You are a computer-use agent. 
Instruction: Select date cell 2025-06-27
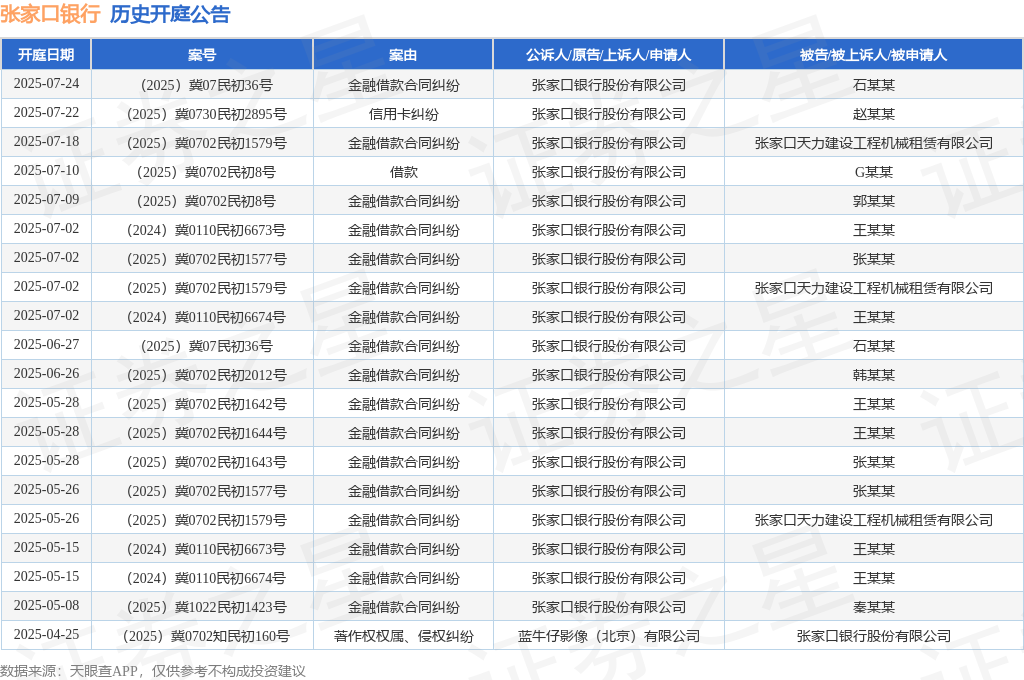pos(46,345)
